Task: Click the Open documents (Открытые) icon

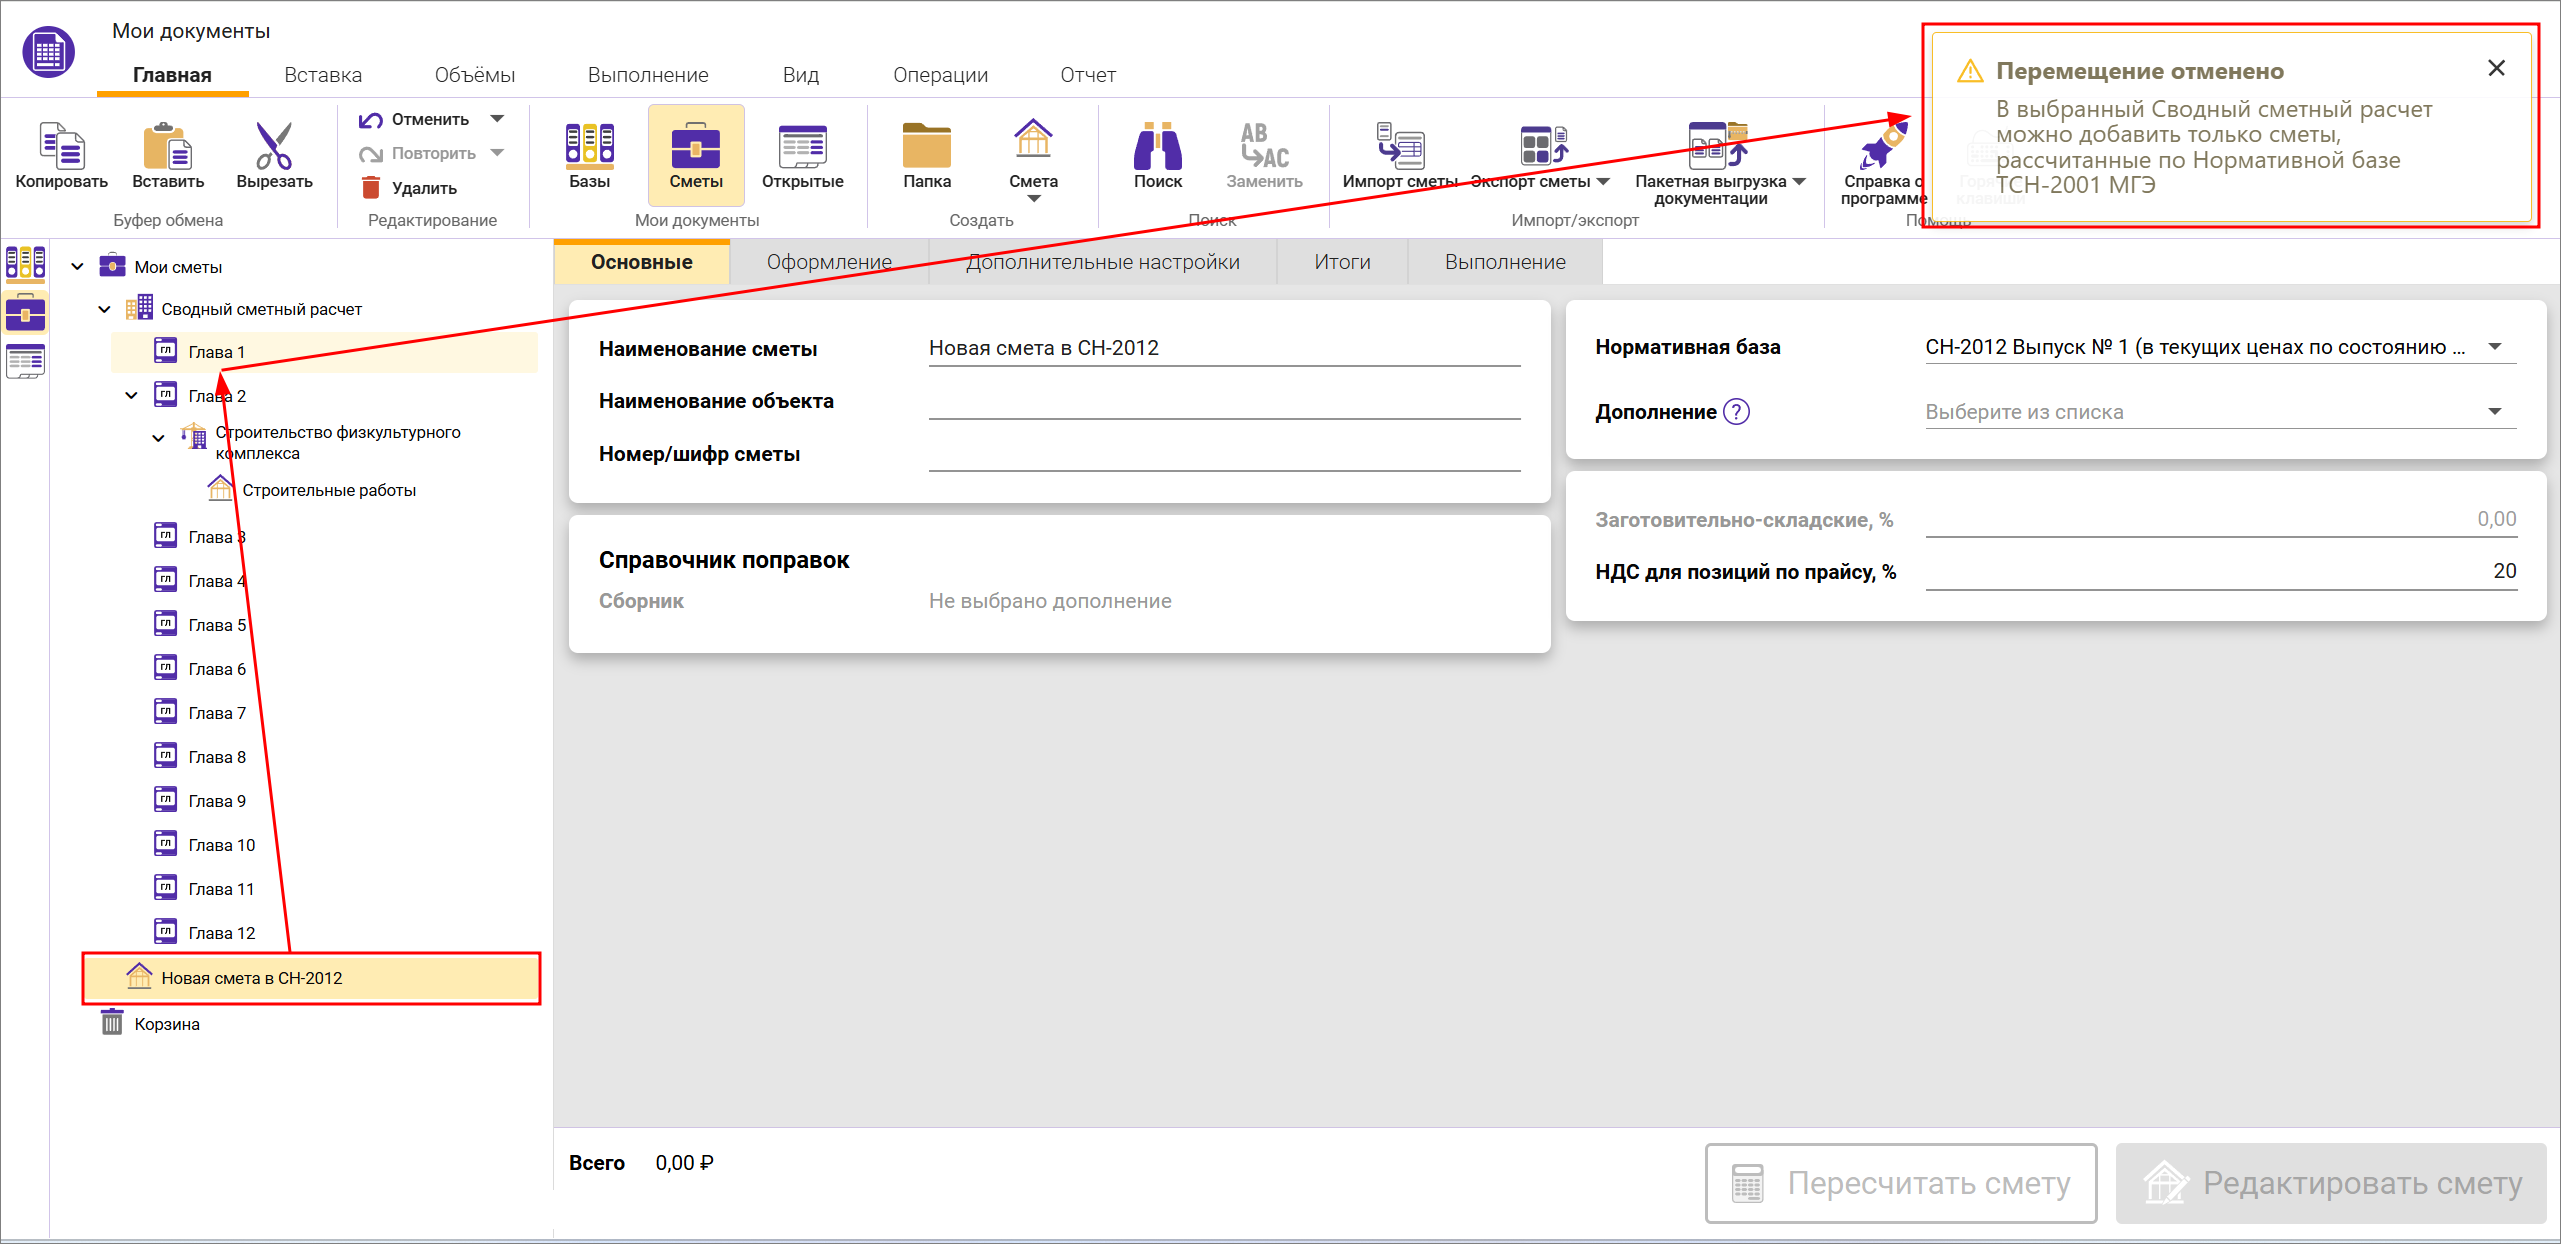Action: 802,147
